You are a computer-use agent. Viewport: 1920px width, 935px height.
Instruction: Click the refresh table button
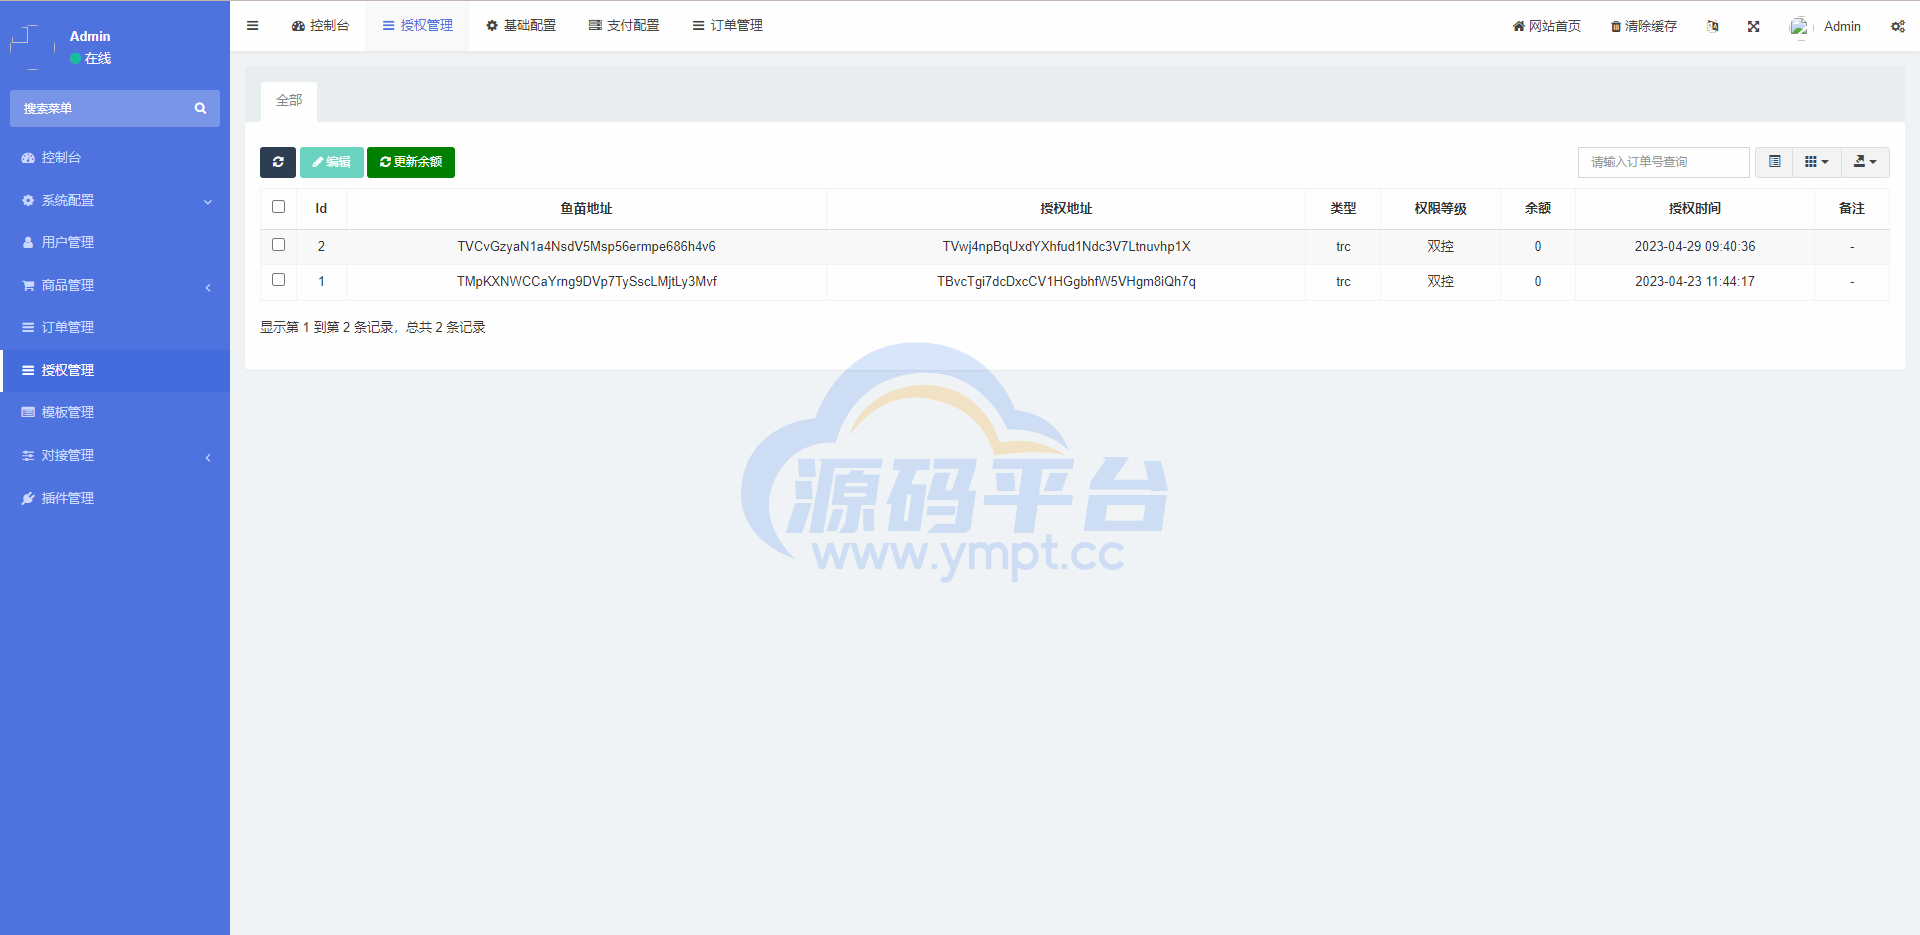(x=278, y=162)
